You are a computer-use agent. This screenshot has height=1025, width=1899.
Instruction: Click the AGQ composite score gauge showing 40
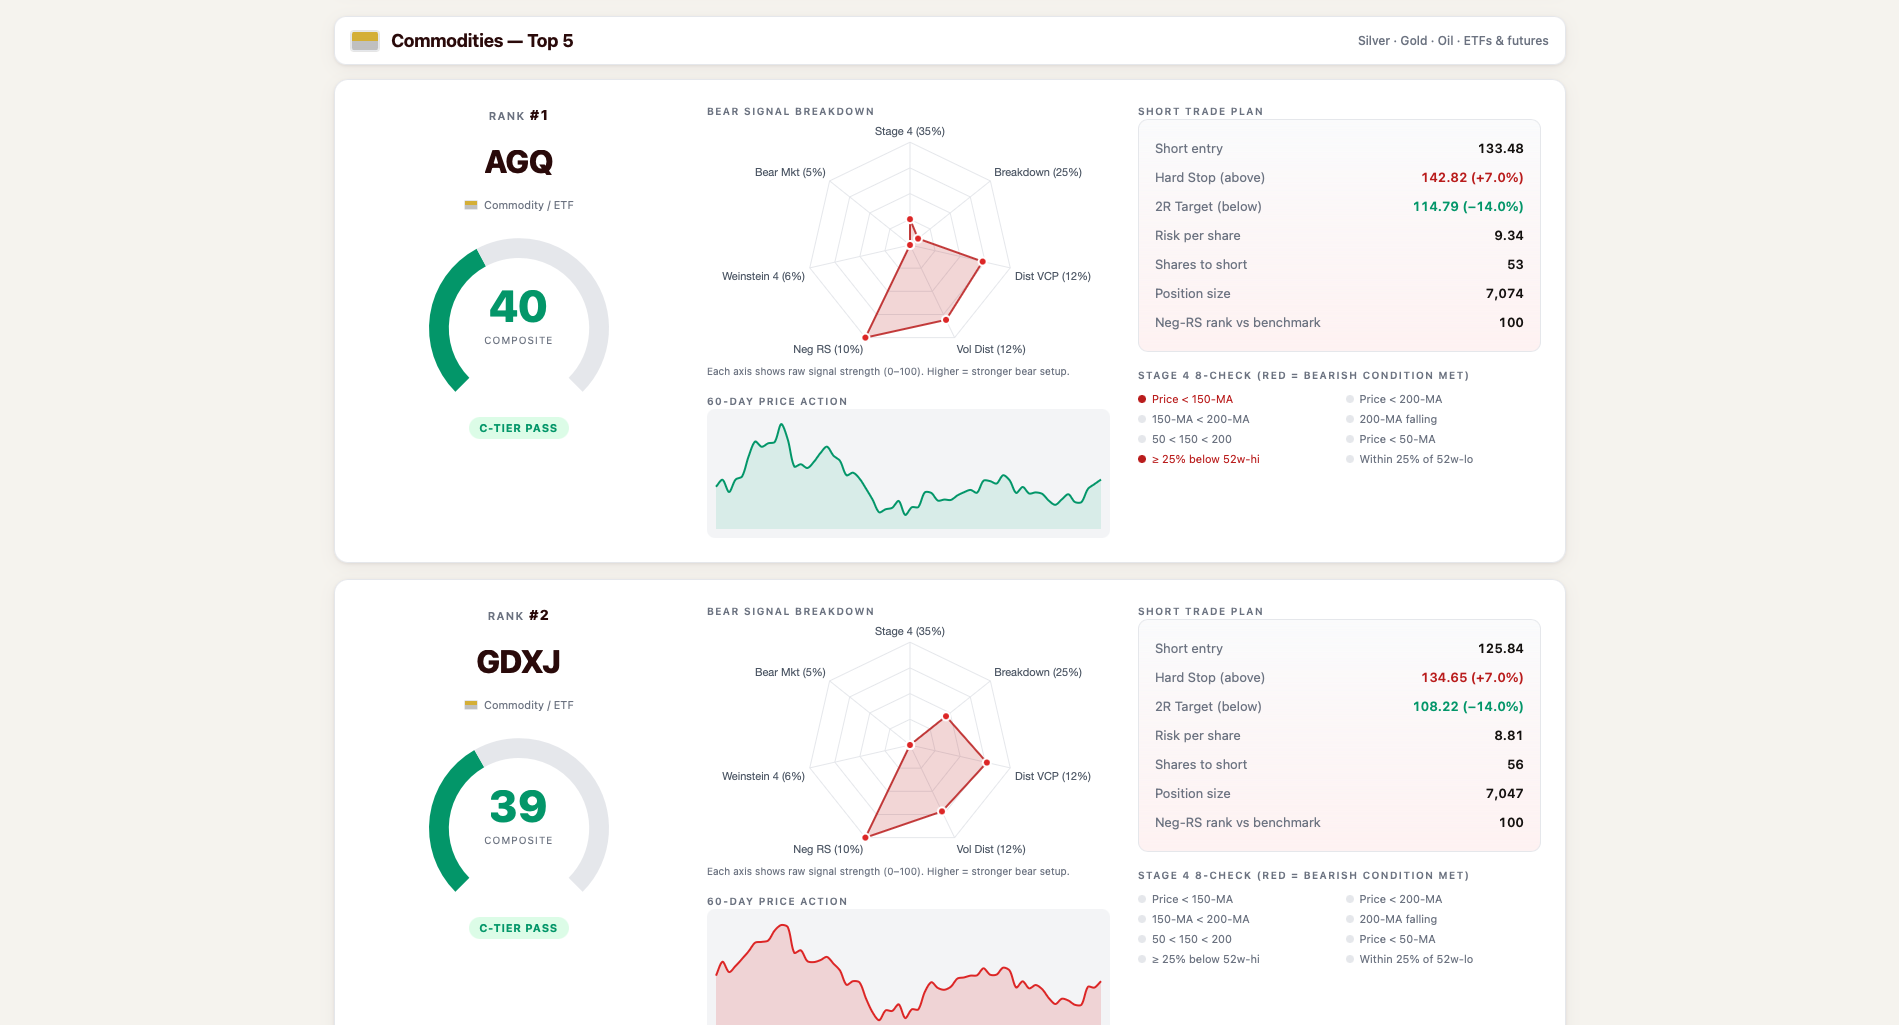coord(518,317)
